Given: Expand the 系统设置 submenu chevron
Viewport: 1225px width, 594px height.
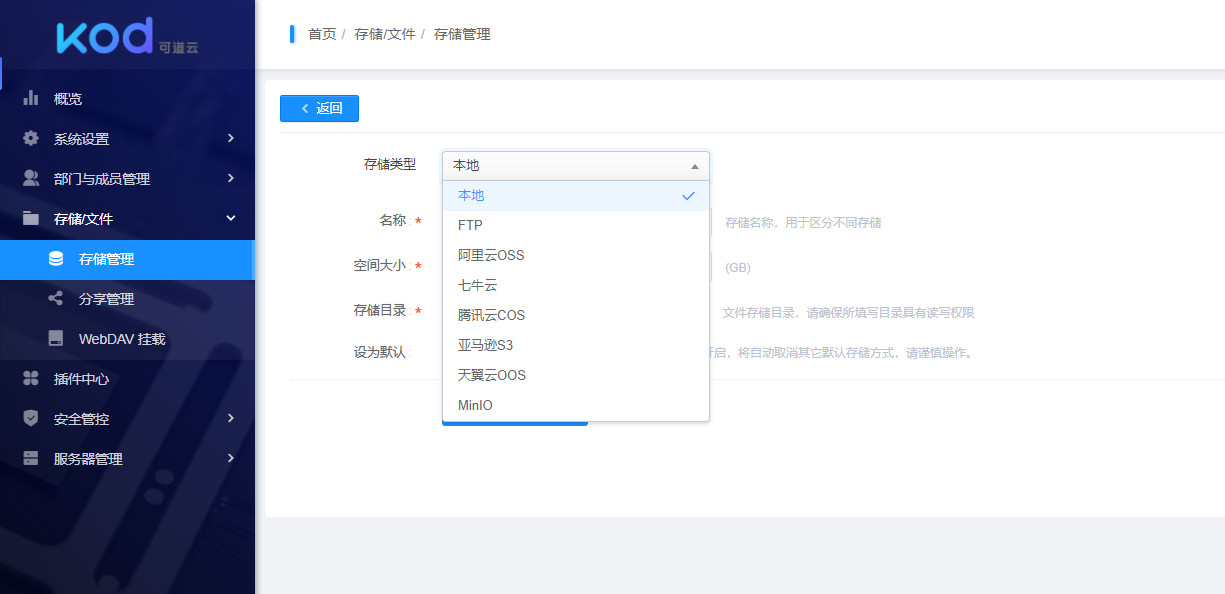Looking at the screenshot, I should point(231,138).
